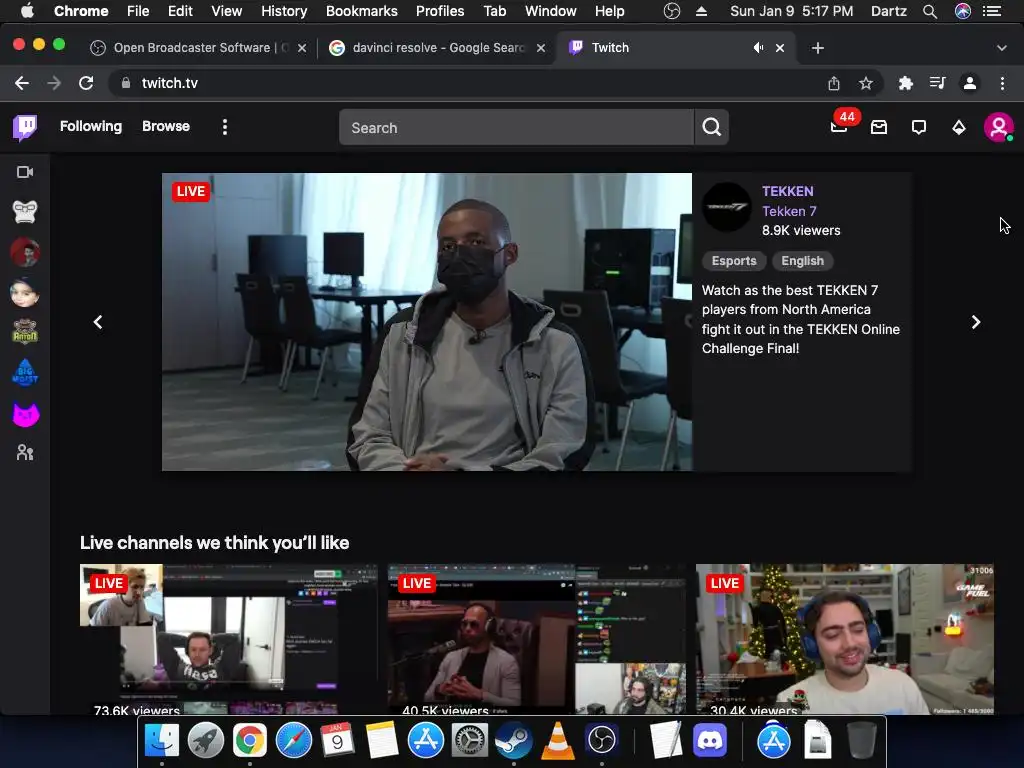Open the Bookmarks menu
The image size is (1024, 768).
click(x=362, y=11)
